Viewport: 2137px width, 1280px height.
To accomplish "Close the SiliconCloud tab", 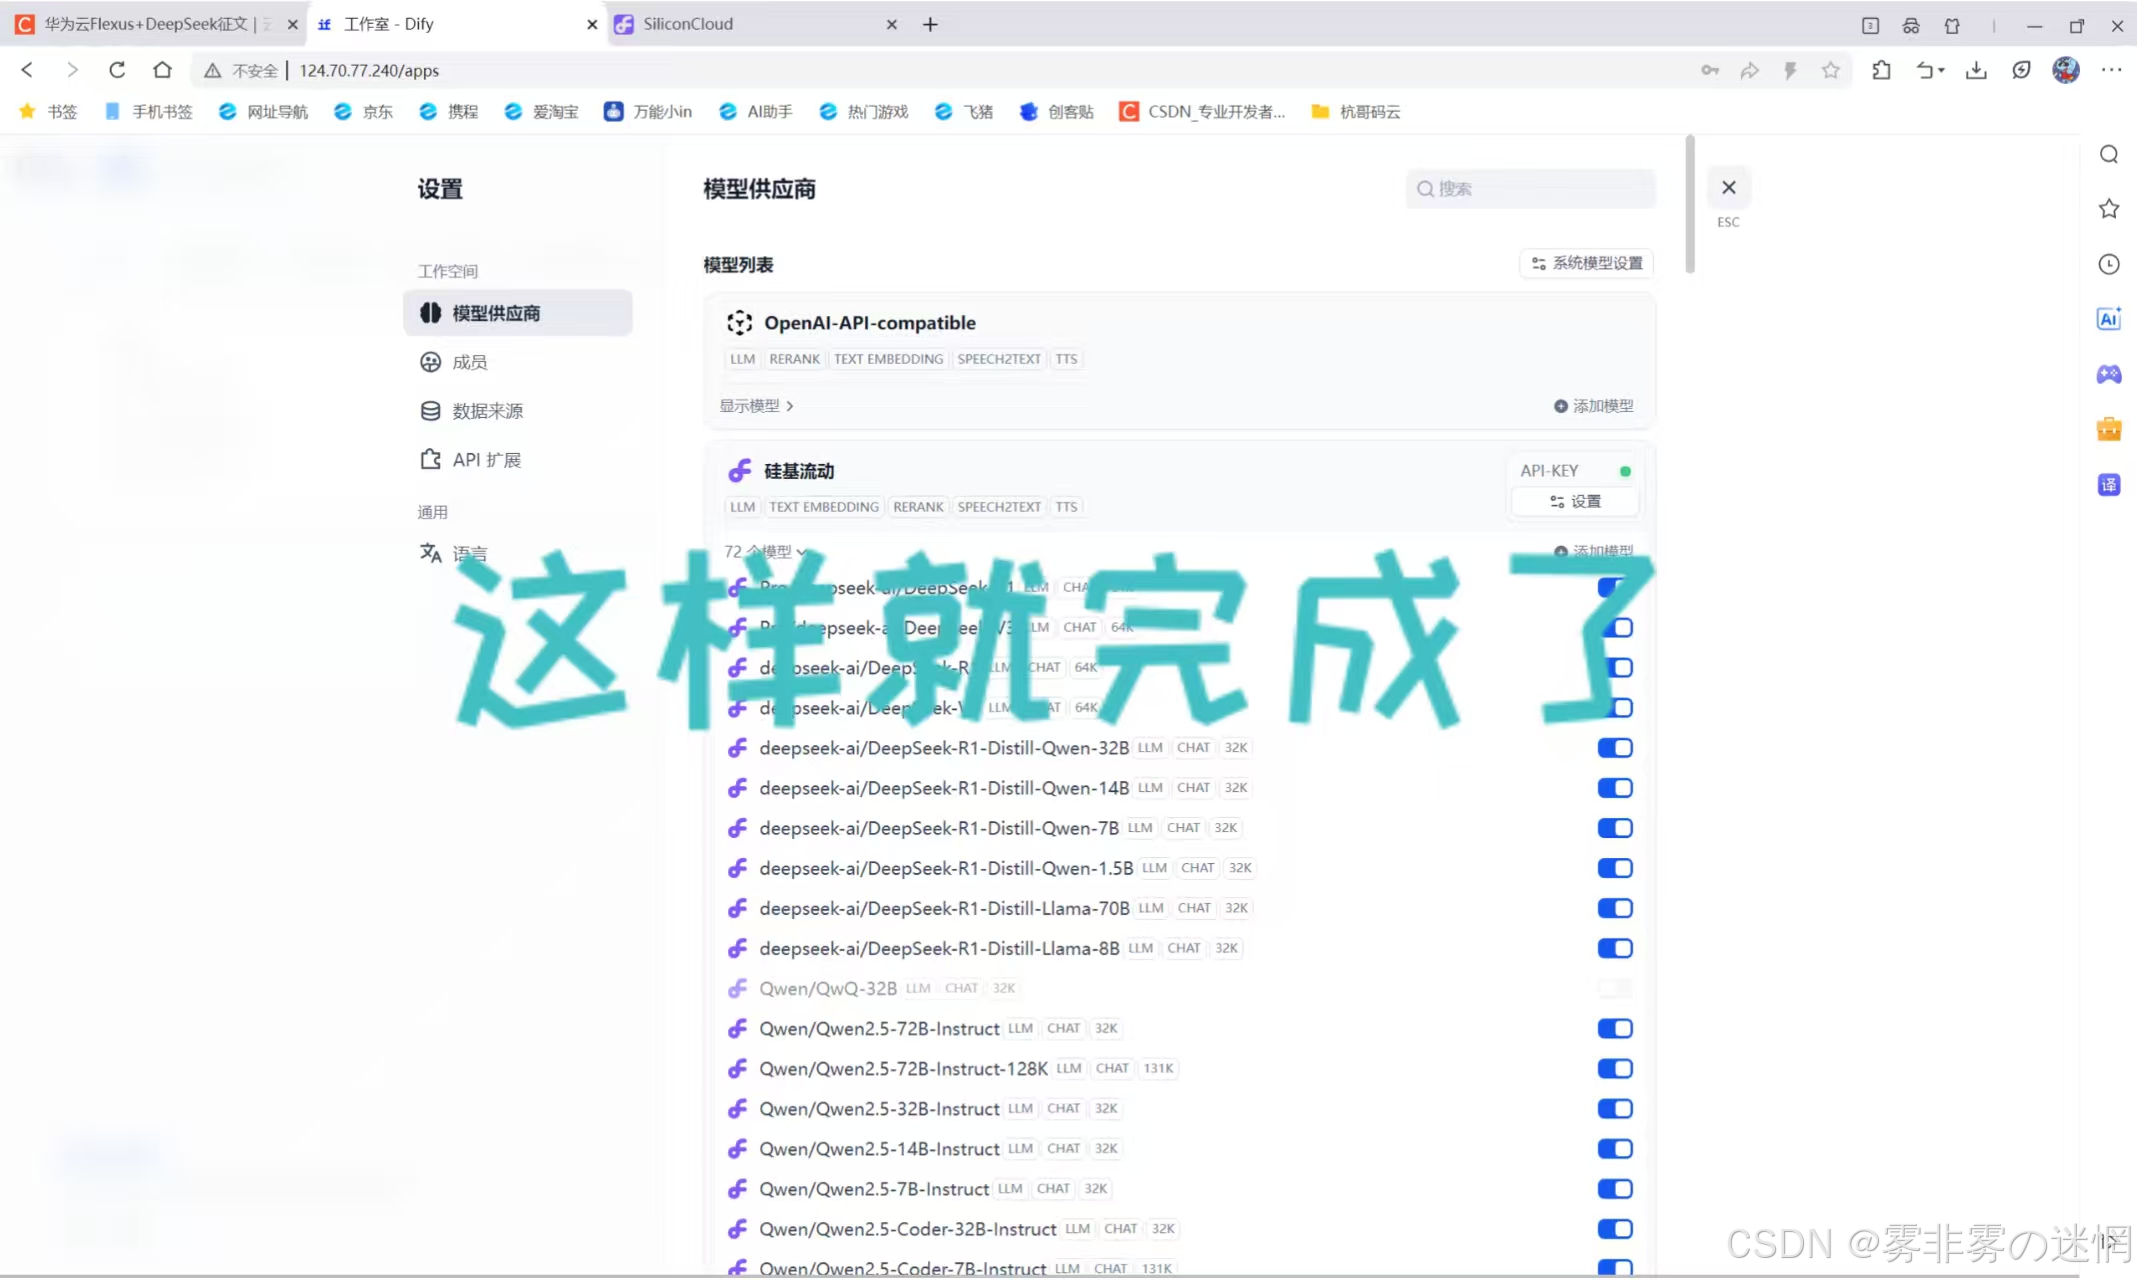I will [x=891, y=24].
